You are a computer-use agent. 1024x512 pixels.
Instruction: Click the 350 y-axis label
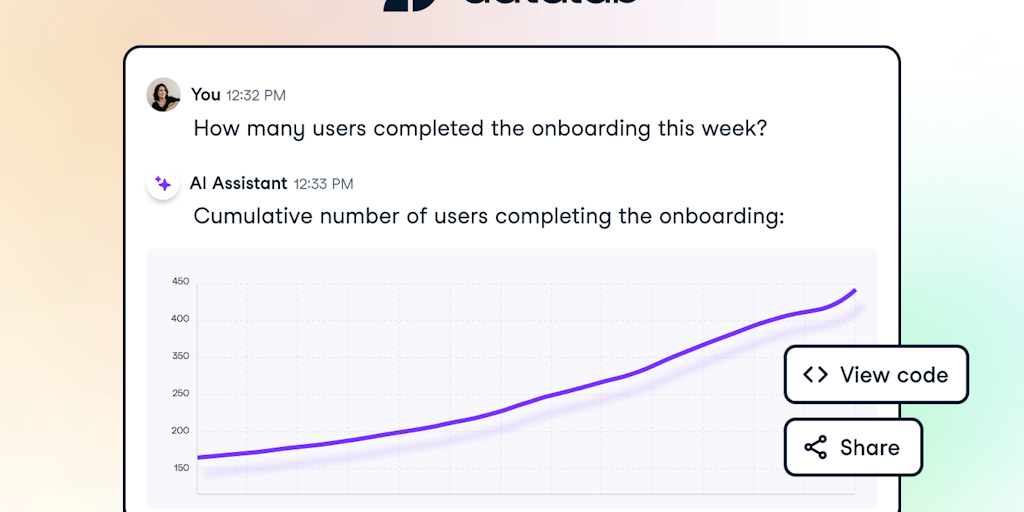[180, 356]
